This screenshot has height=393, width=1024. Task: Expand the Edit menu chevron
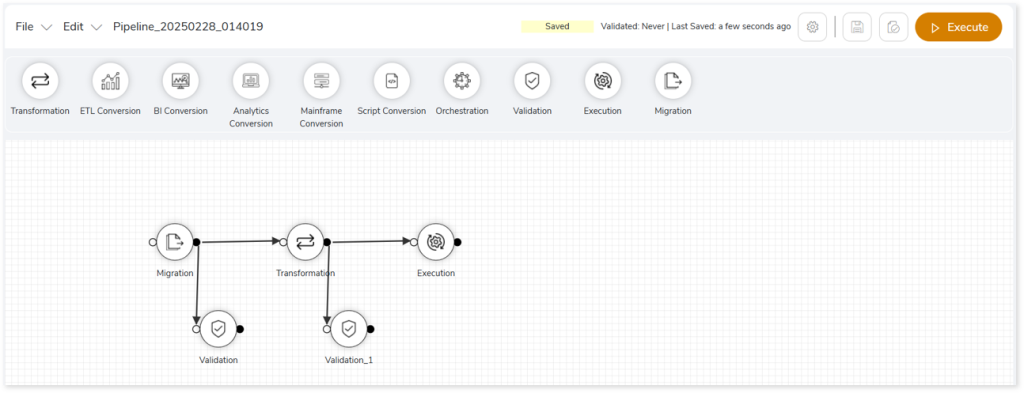click(x=97, y=27)
